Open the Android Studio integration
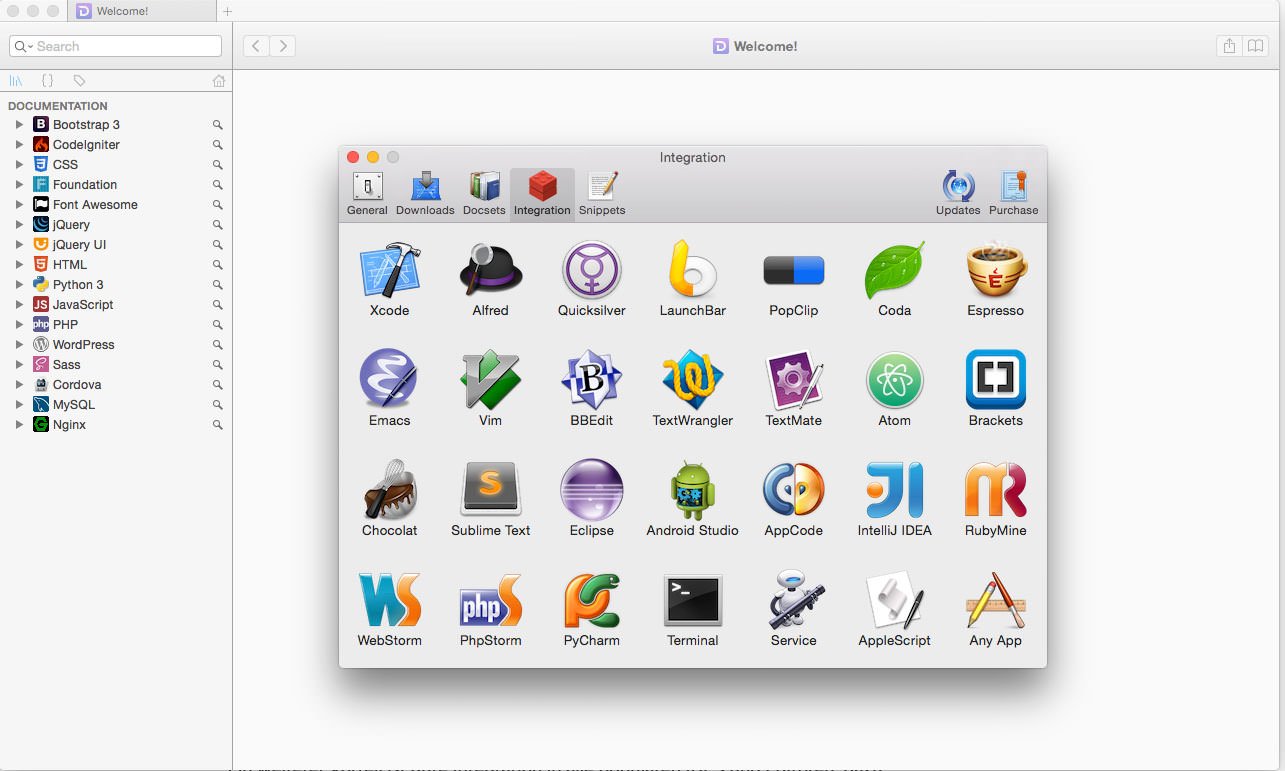Viewport: 1285px width, 771px height. (x=692, y=489)
